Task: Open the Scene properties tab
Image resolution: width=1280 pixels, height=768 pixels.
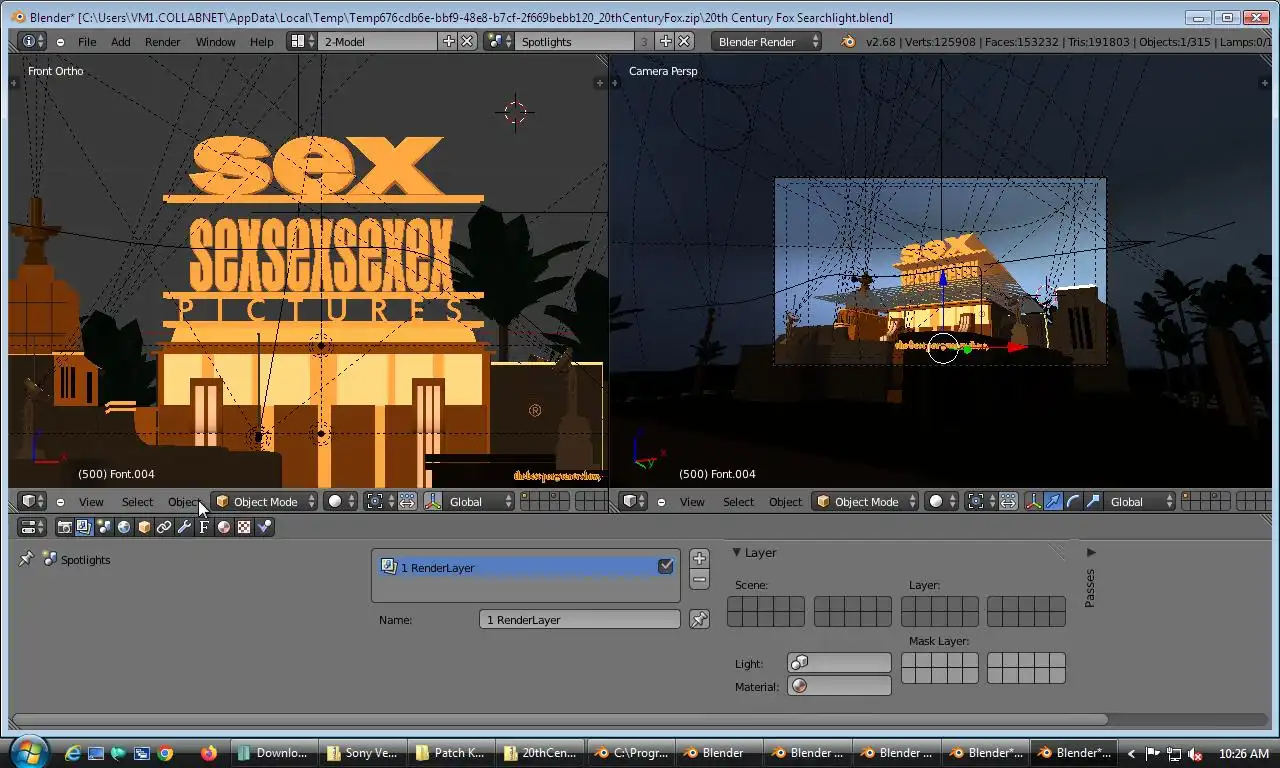Action: (104, 527)
